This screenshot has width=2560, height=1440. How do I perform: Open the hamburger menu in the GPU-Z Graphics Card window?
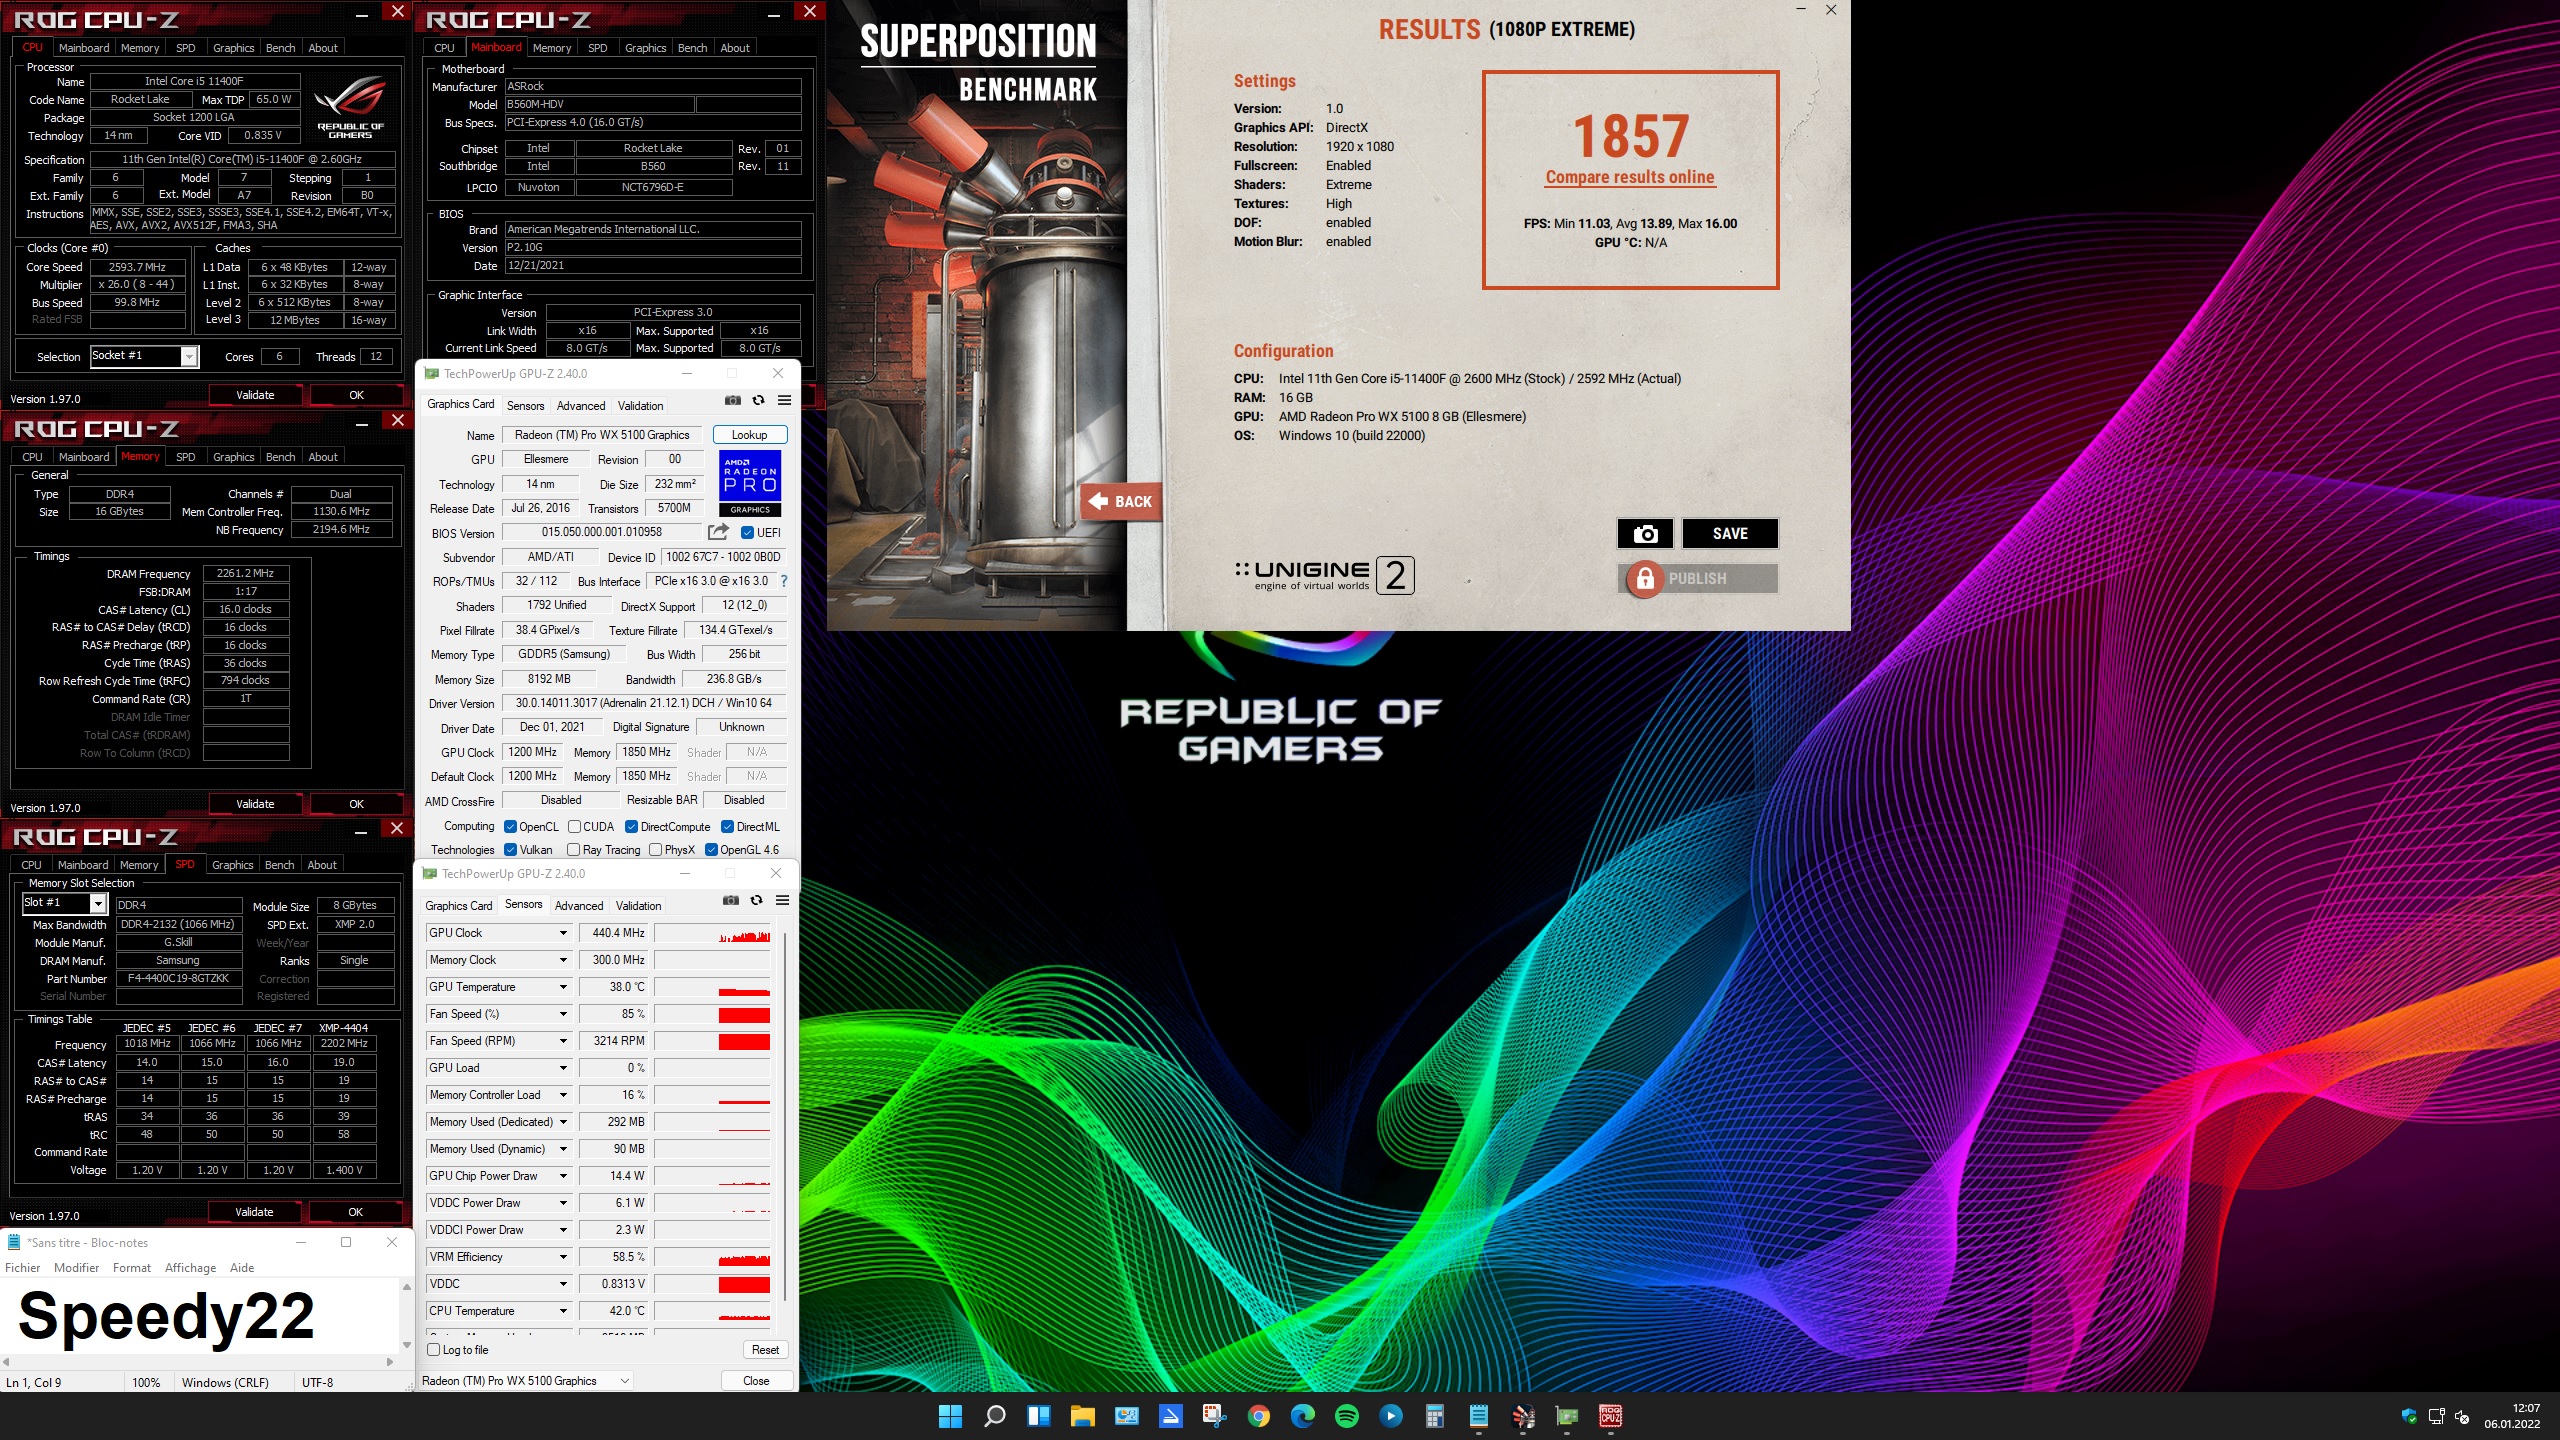(784, 400)
